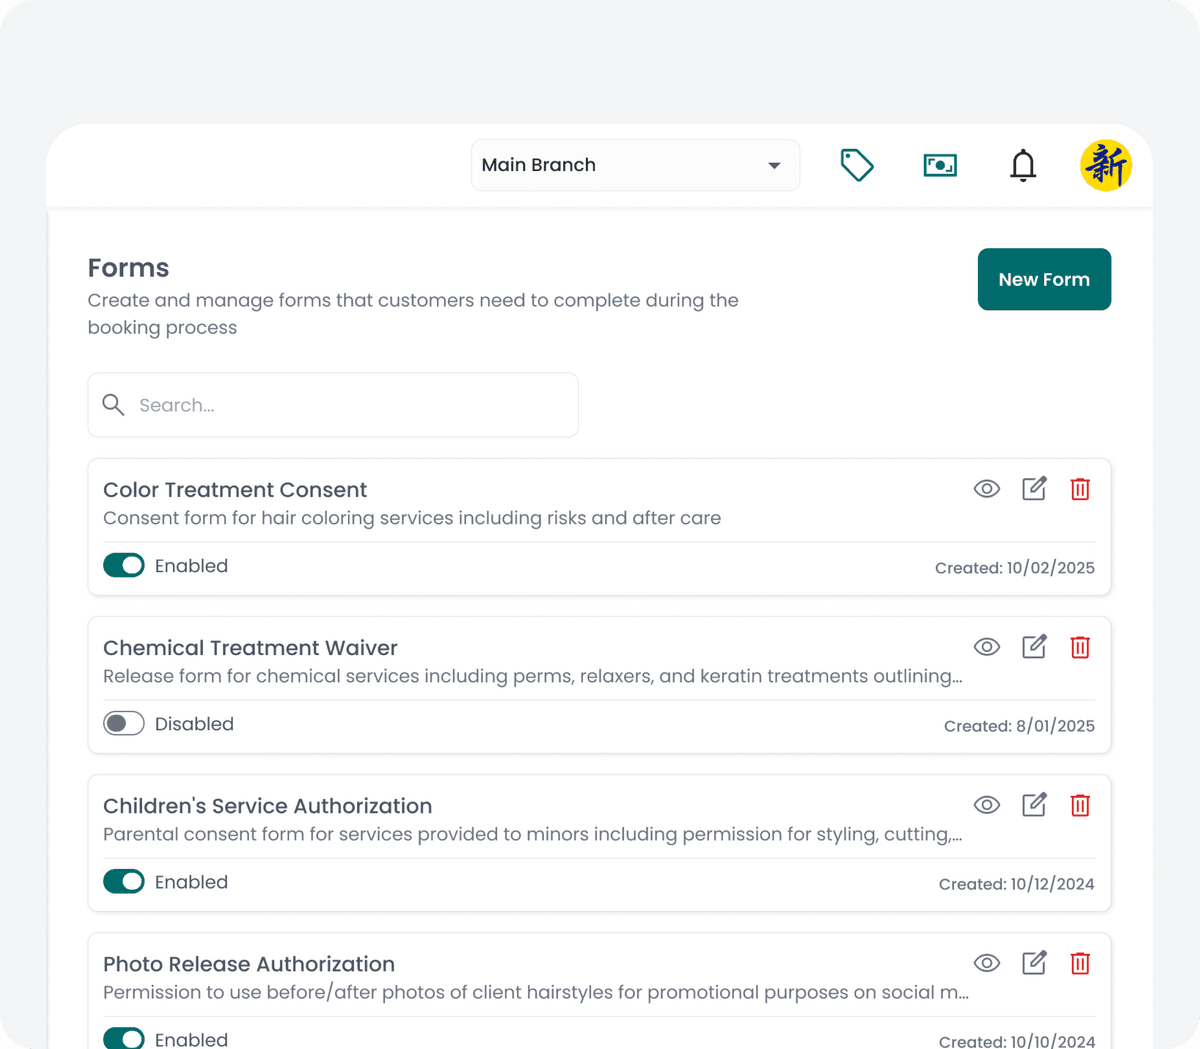Screen dimensions: 1200x1049
Task: Click the profile avatar in the top right
Action: click(x=1106, y=165)
